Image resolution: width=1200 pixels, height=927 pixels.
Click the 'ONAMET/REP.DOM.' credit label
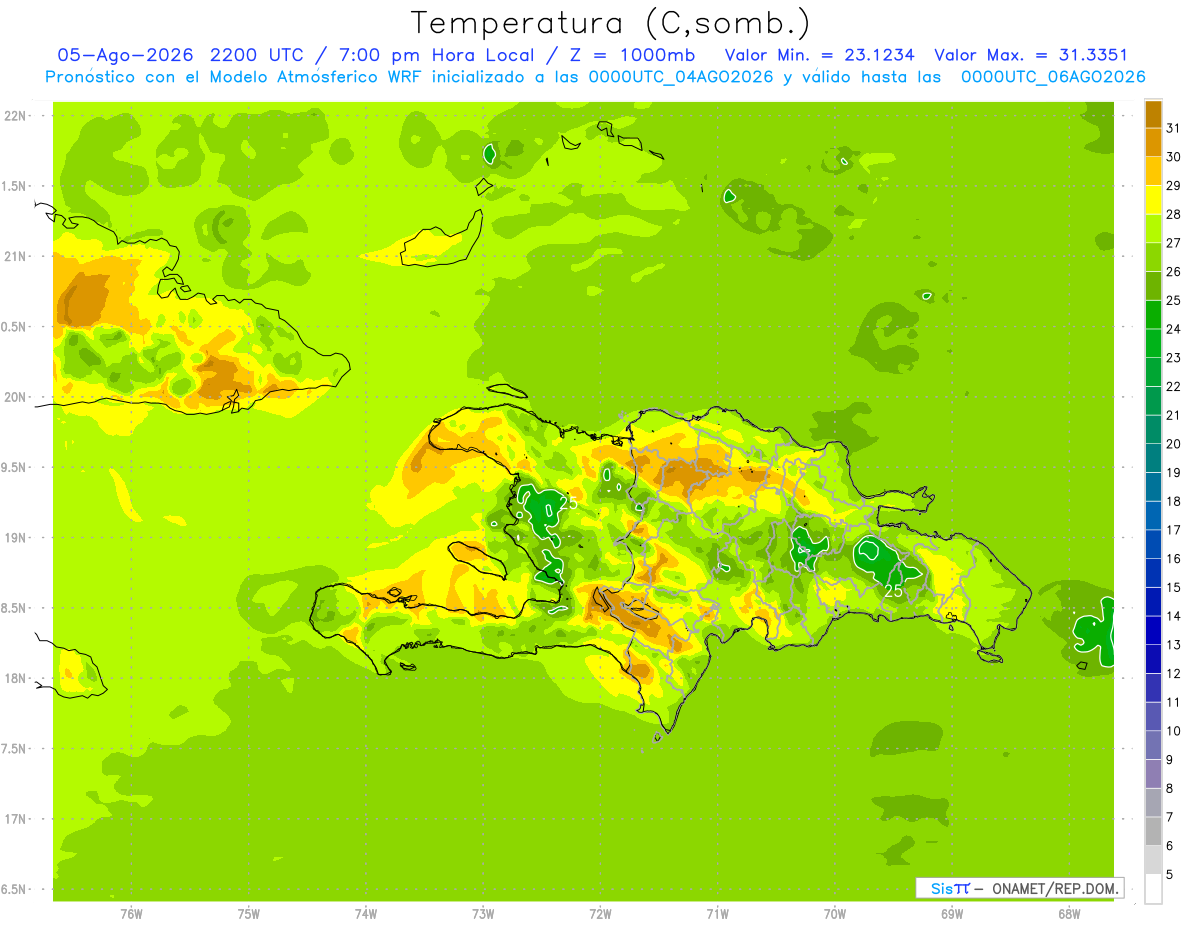coord(1054,888)
